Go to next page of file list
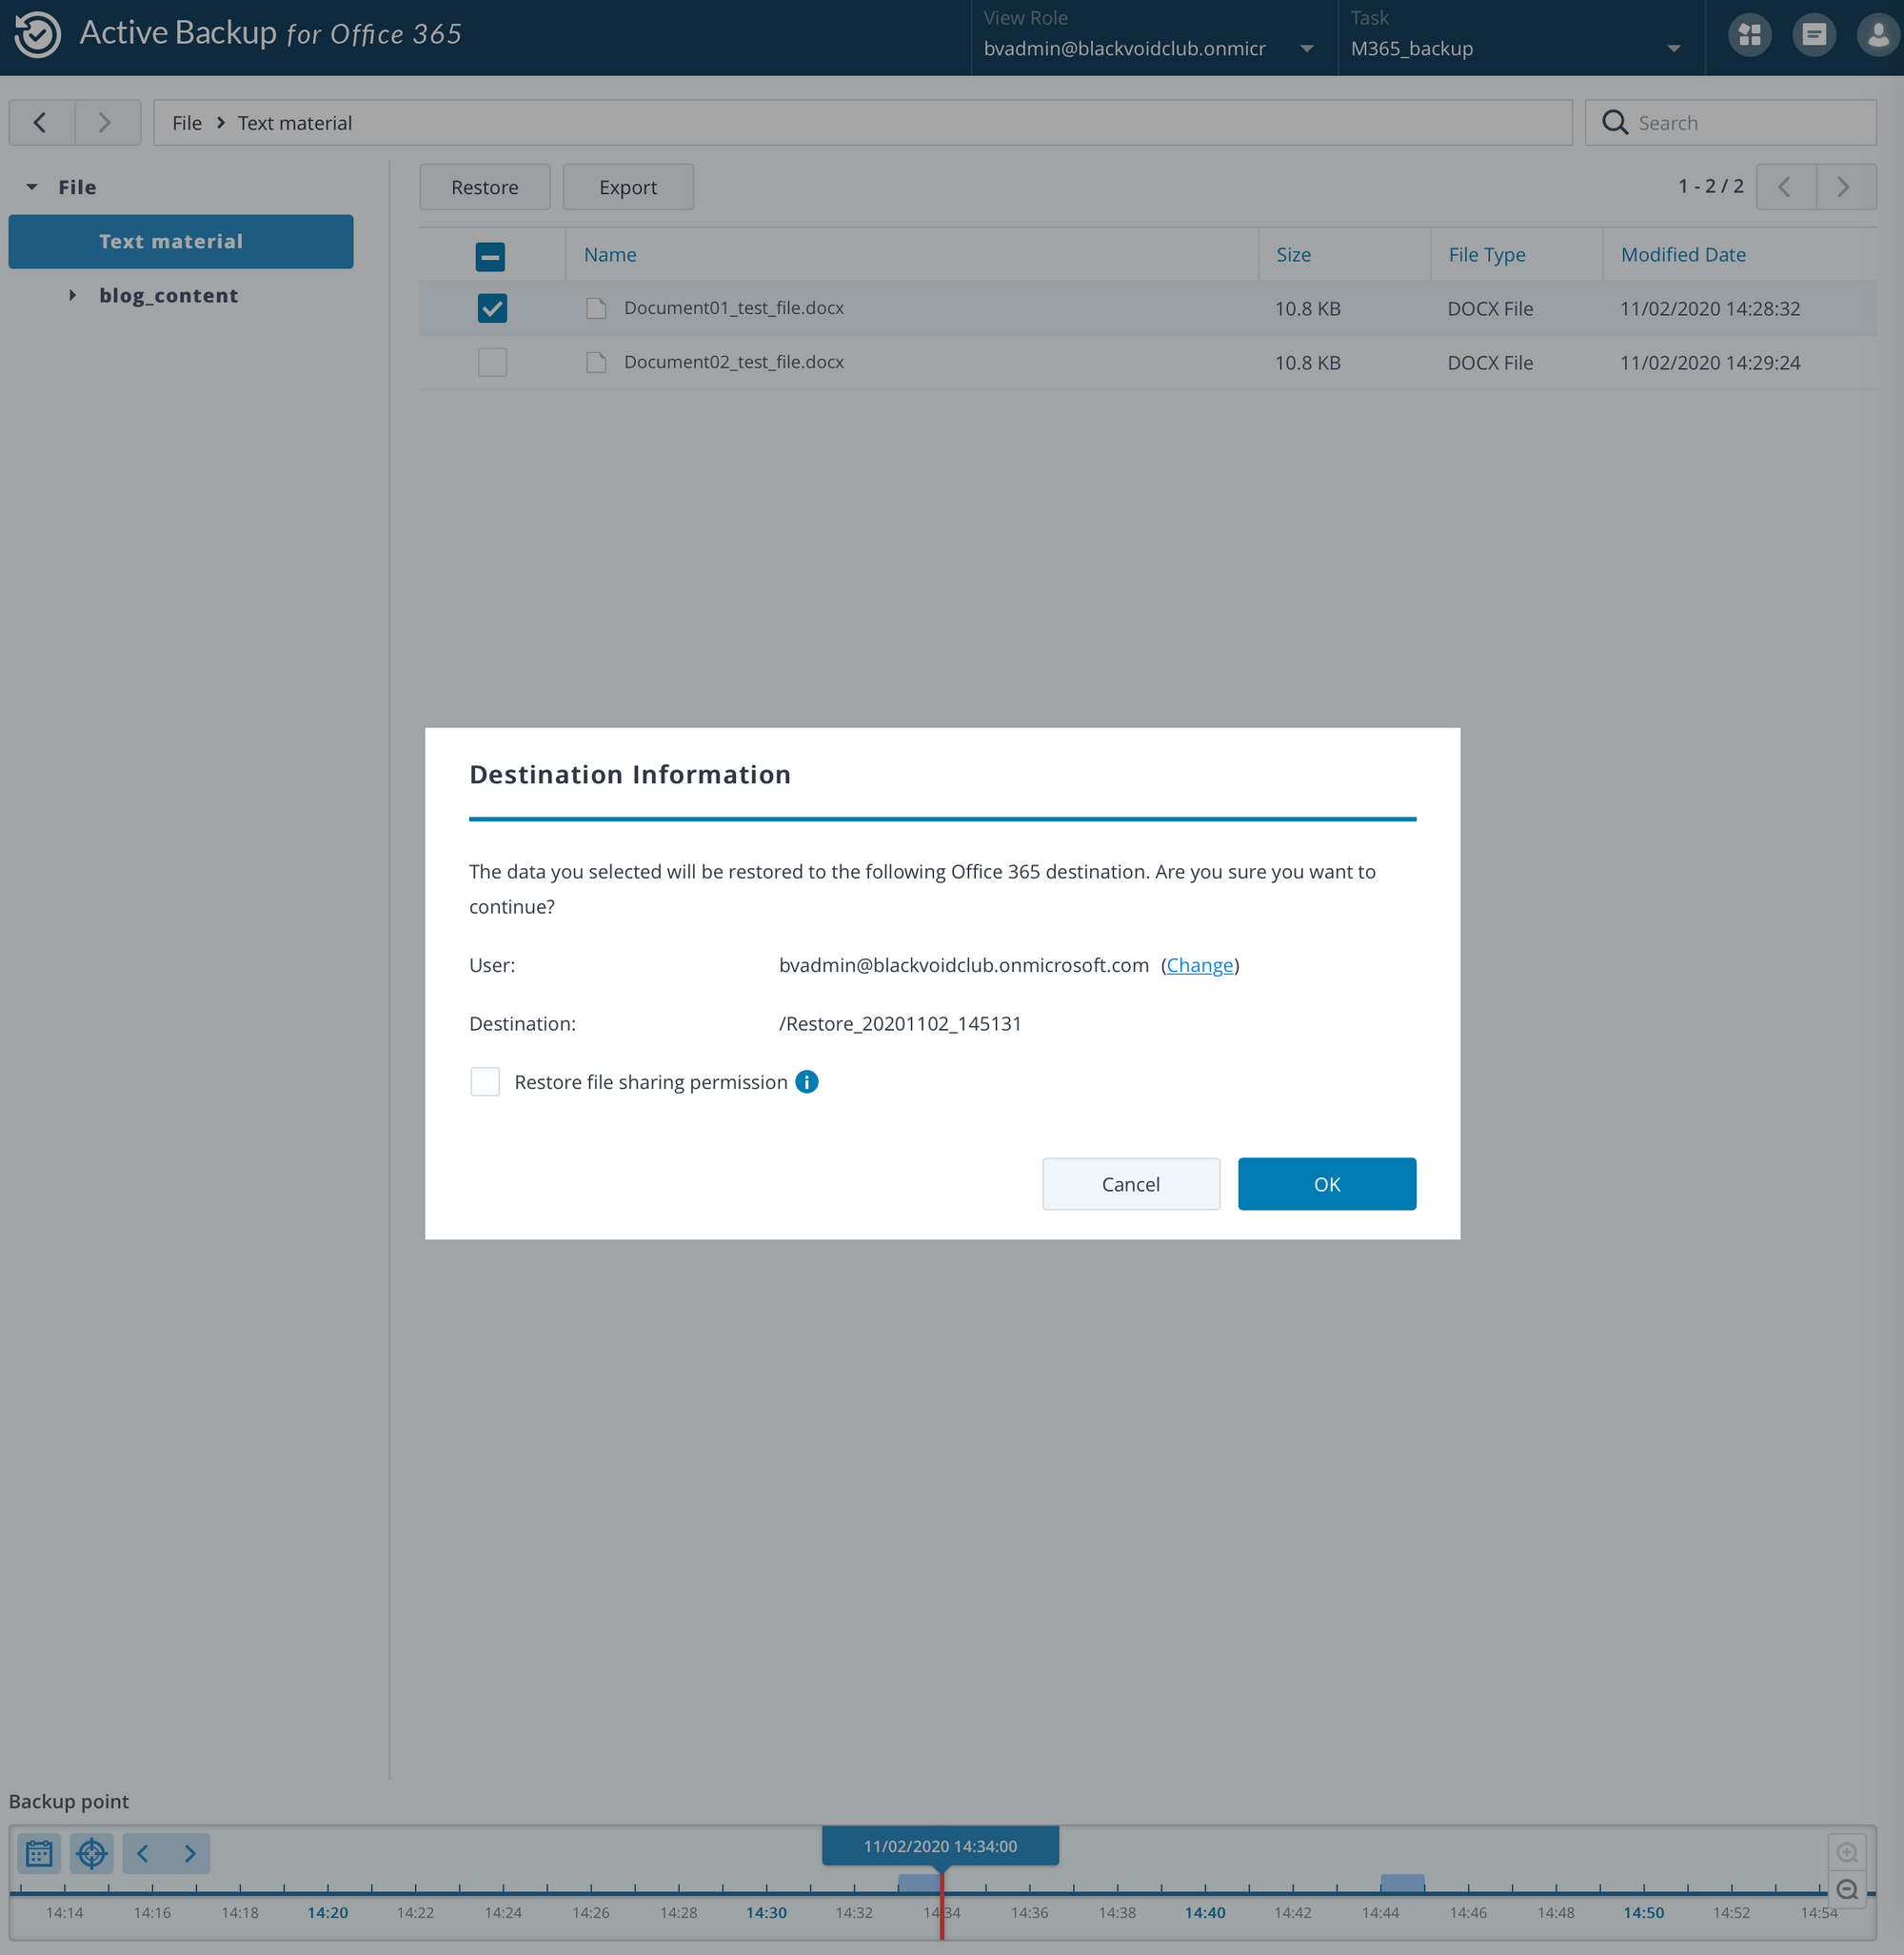This screenshot has height=1955, width=1904. point(1845,187)
